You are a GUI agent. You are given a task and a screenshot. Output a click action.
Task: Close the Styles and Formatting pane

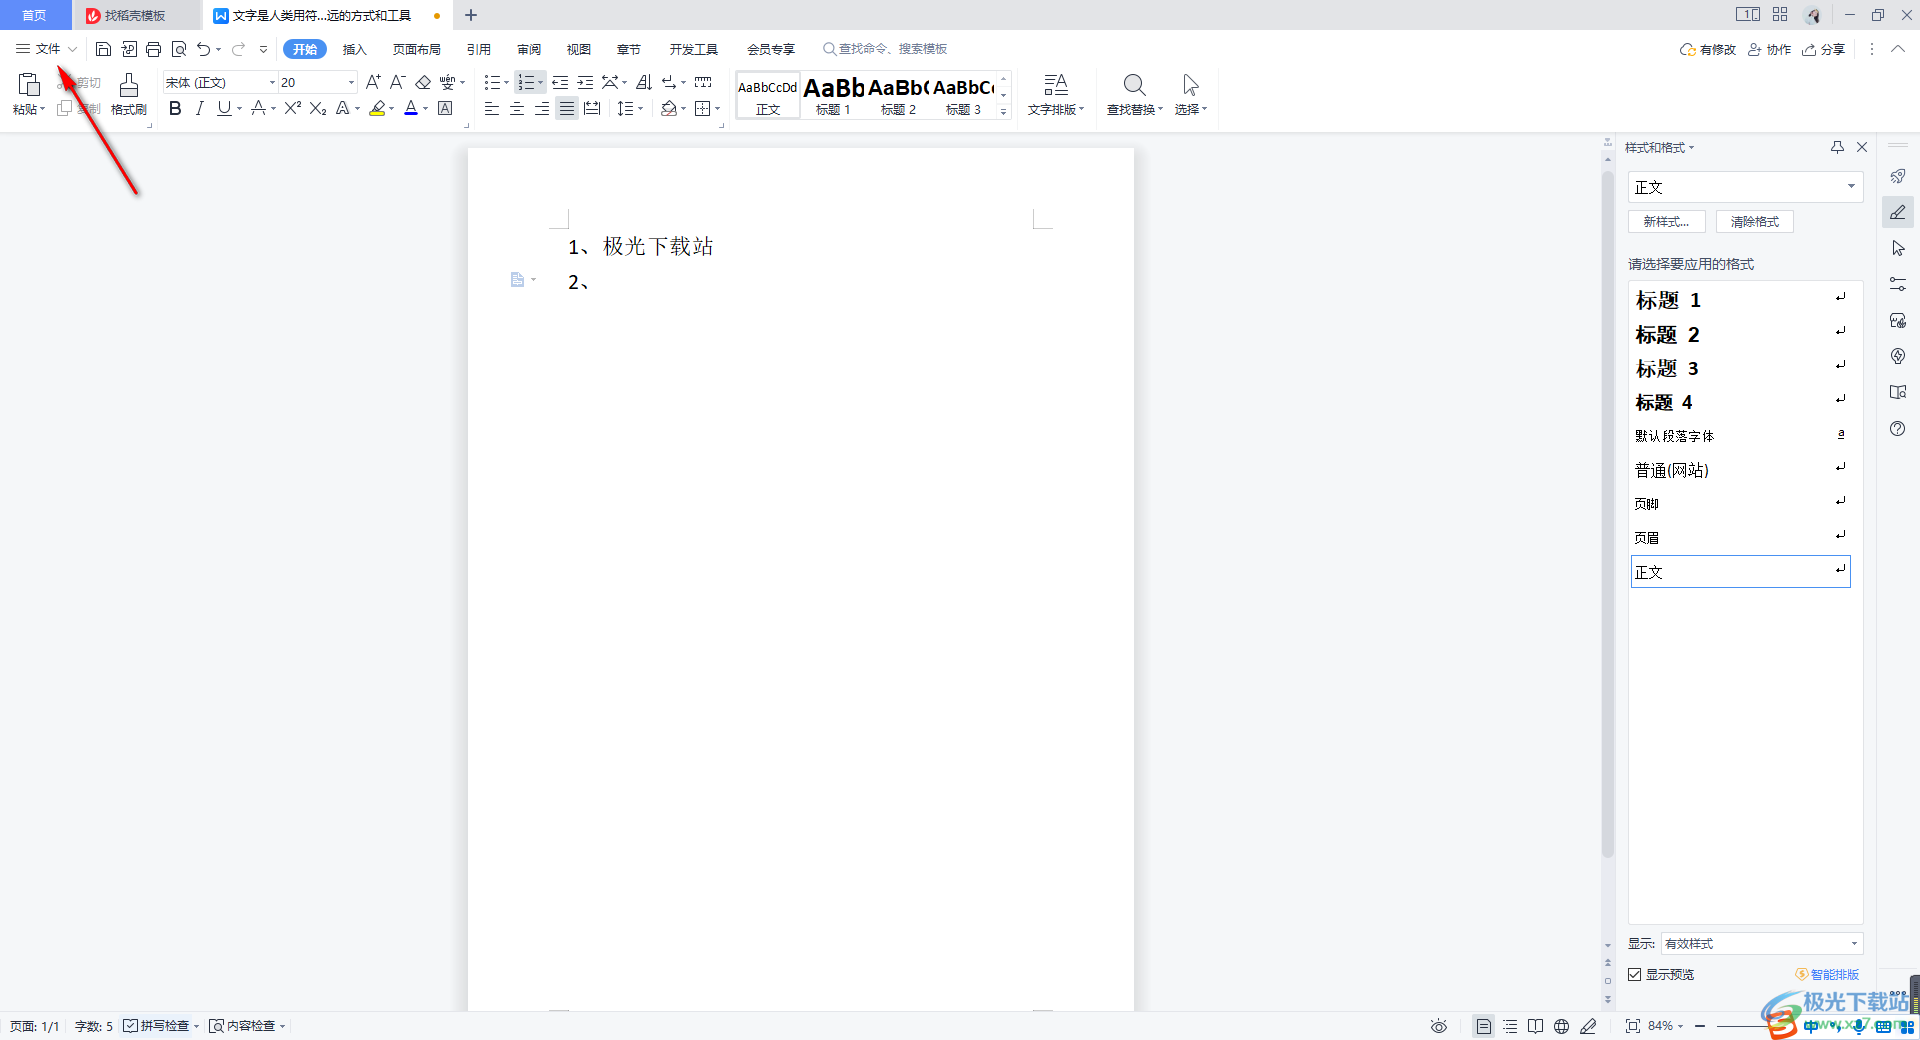pyautogui.click(x=1862, y=147)
